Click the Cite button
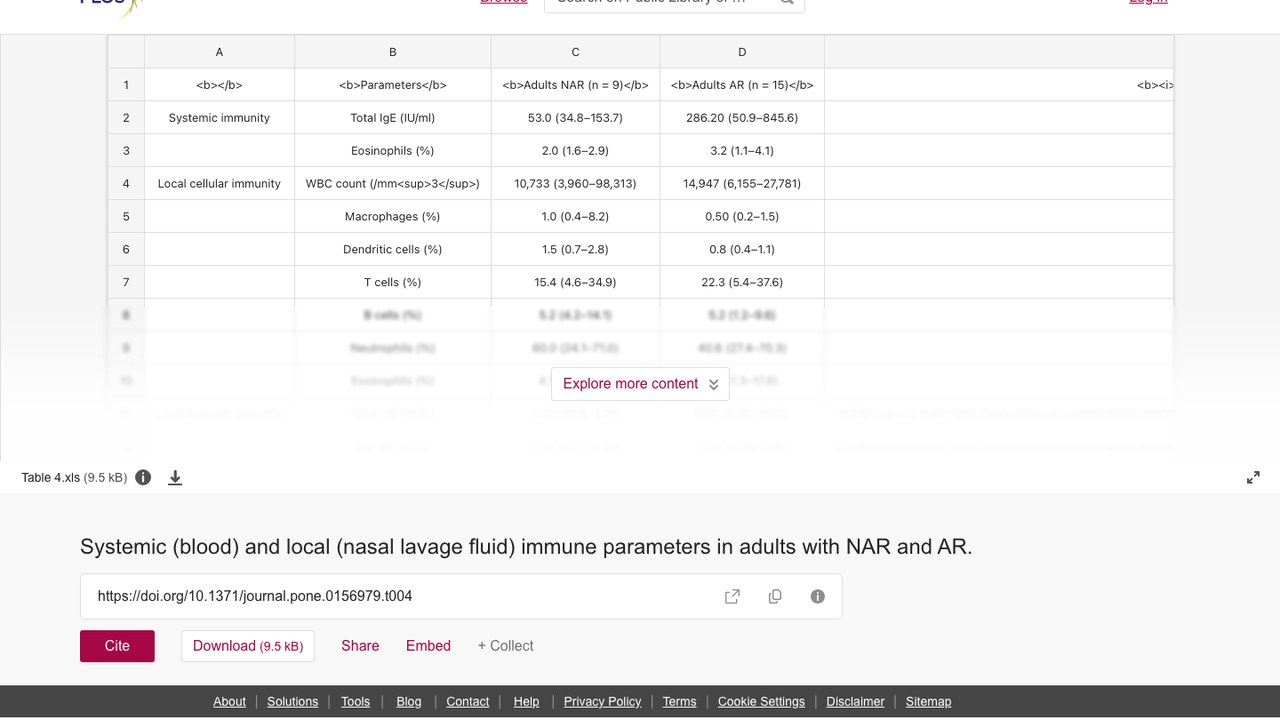This screenshot has width=1280, height=720. coord(117,646)
